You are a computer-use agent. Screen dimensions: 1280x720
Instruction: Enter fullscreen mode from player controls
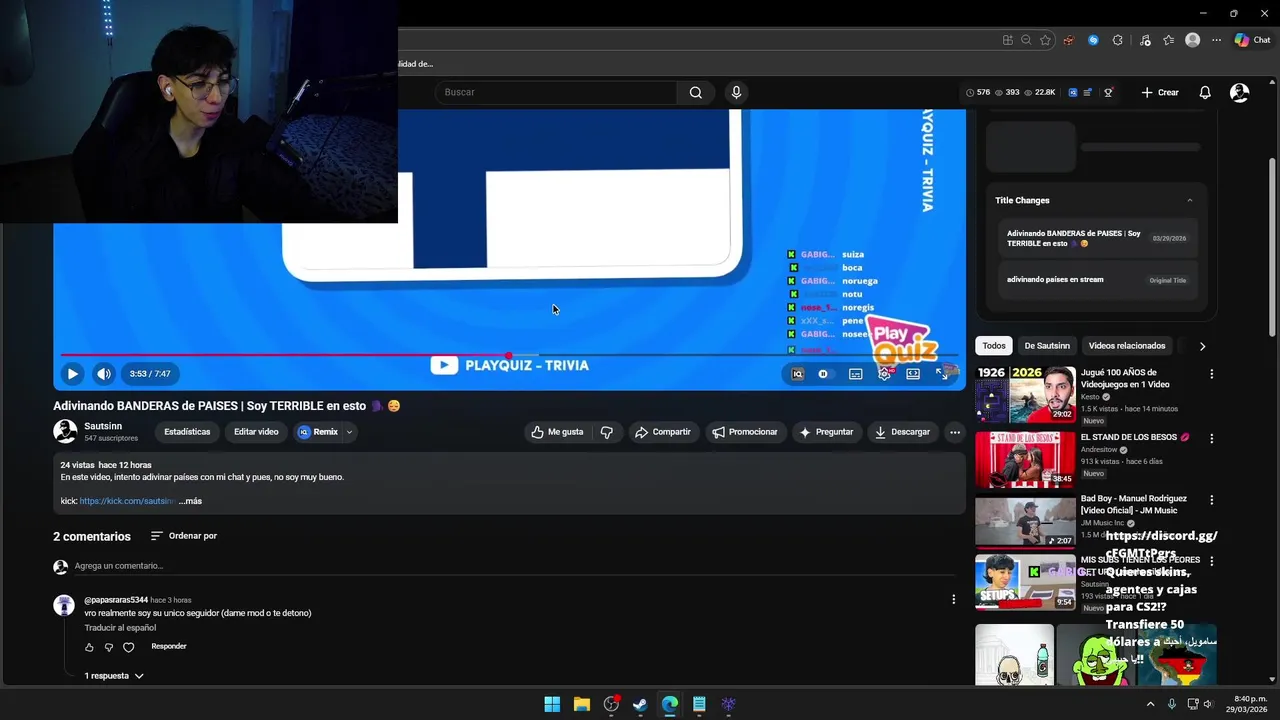coord(941,374)
